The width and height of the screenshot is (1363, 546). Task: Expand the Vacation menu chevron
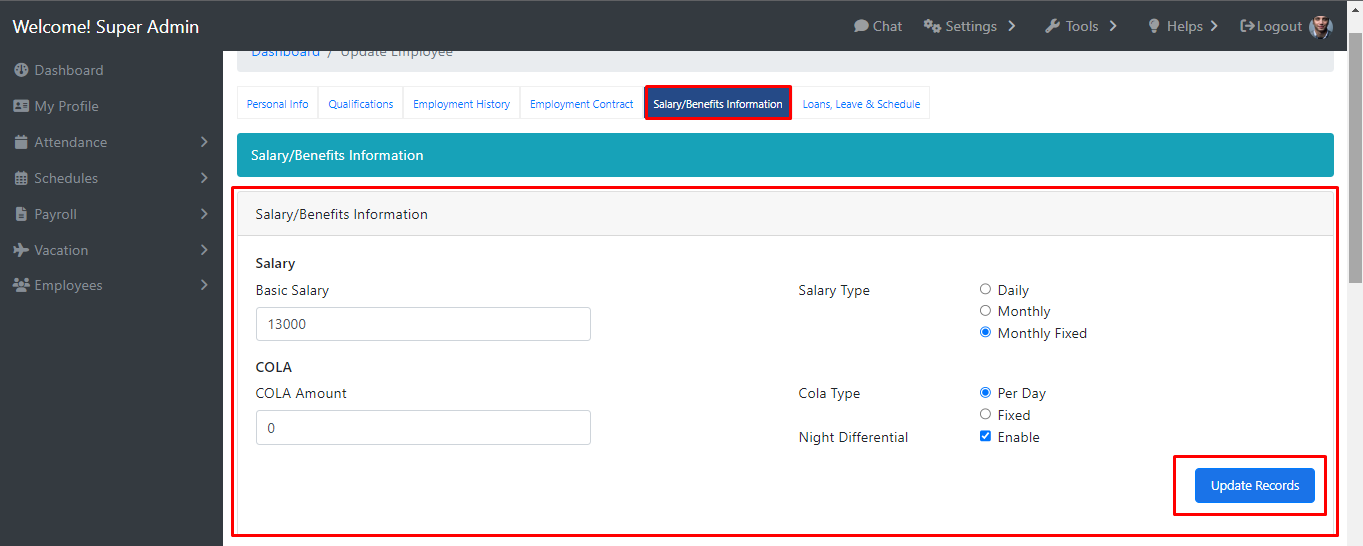(x=204, y=250)
